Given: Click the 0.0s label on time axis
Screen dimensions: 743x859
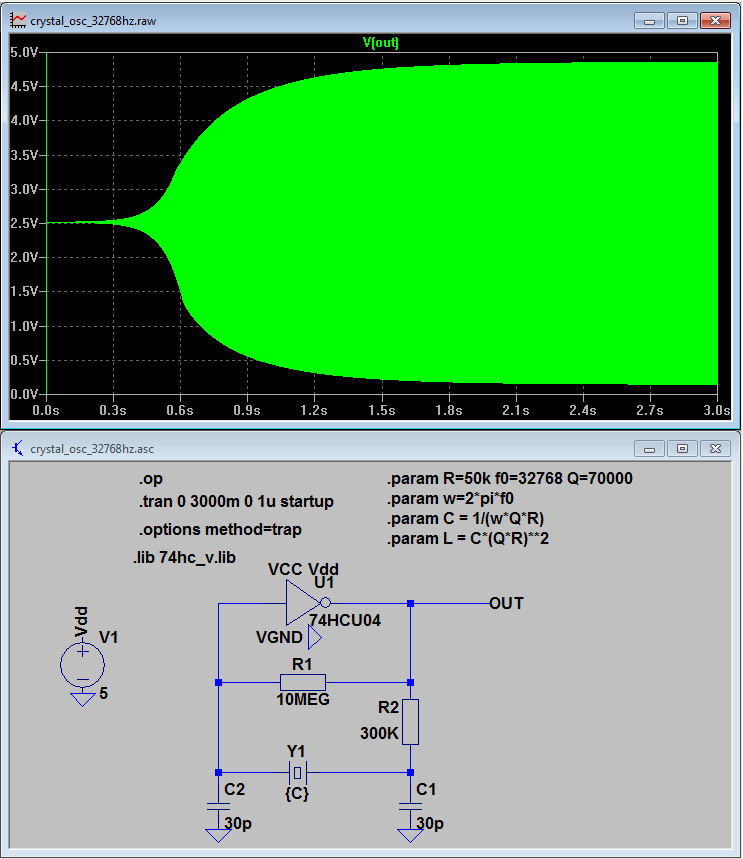Looking at the screenshot, I should [46, 410].
